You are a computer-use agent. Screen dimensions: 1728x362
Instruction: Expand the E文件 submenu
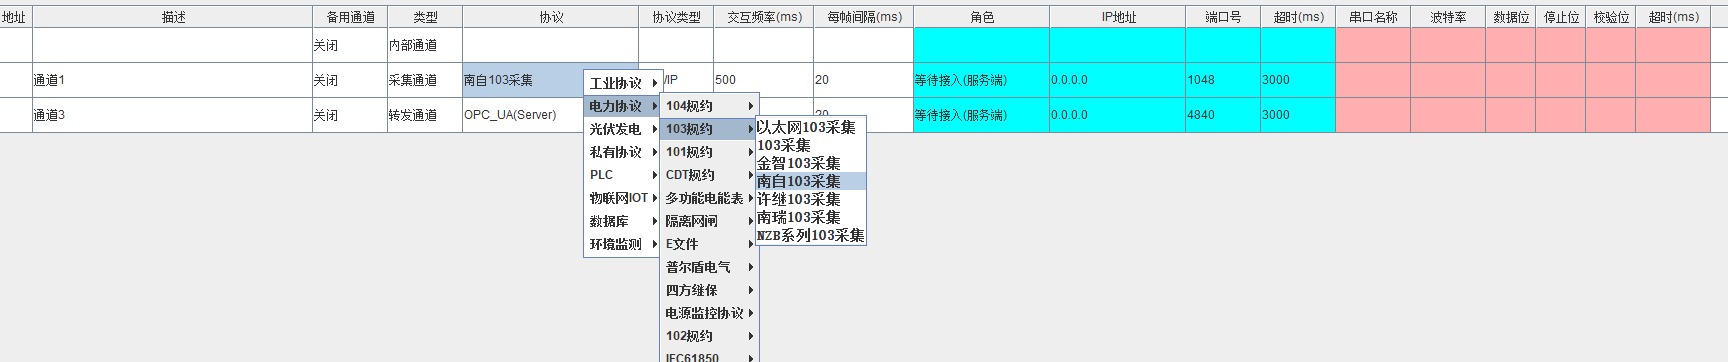709,244
